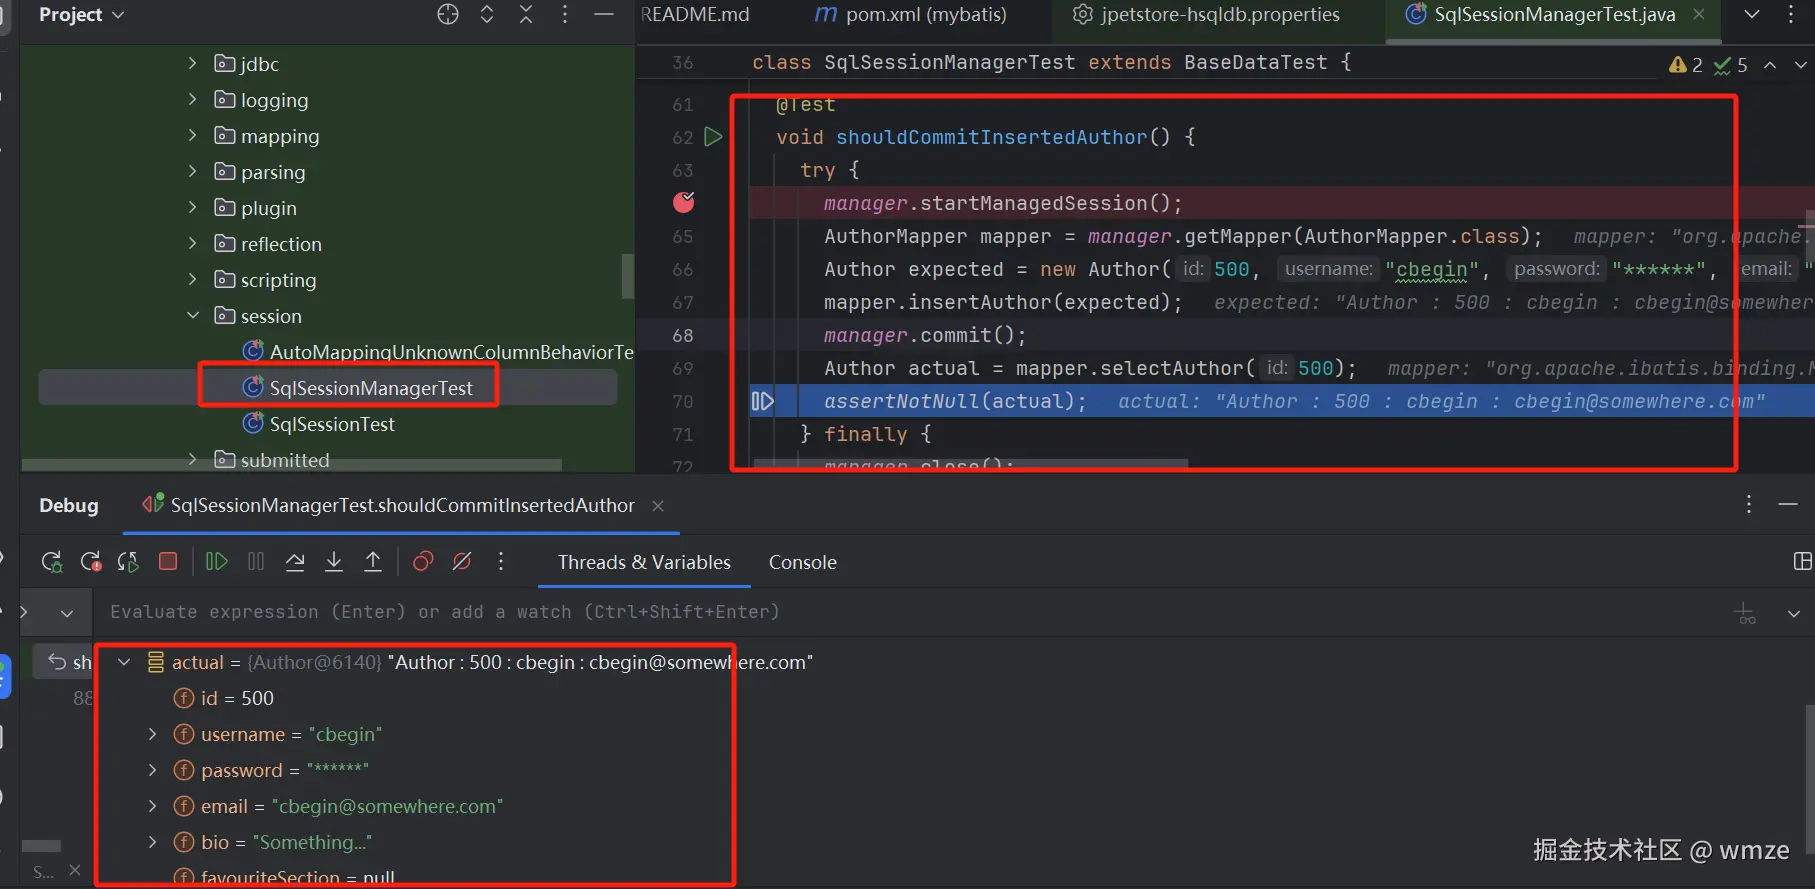Expand the username field node
Screen dimensions: 1815x889
[x=152, y=734]
